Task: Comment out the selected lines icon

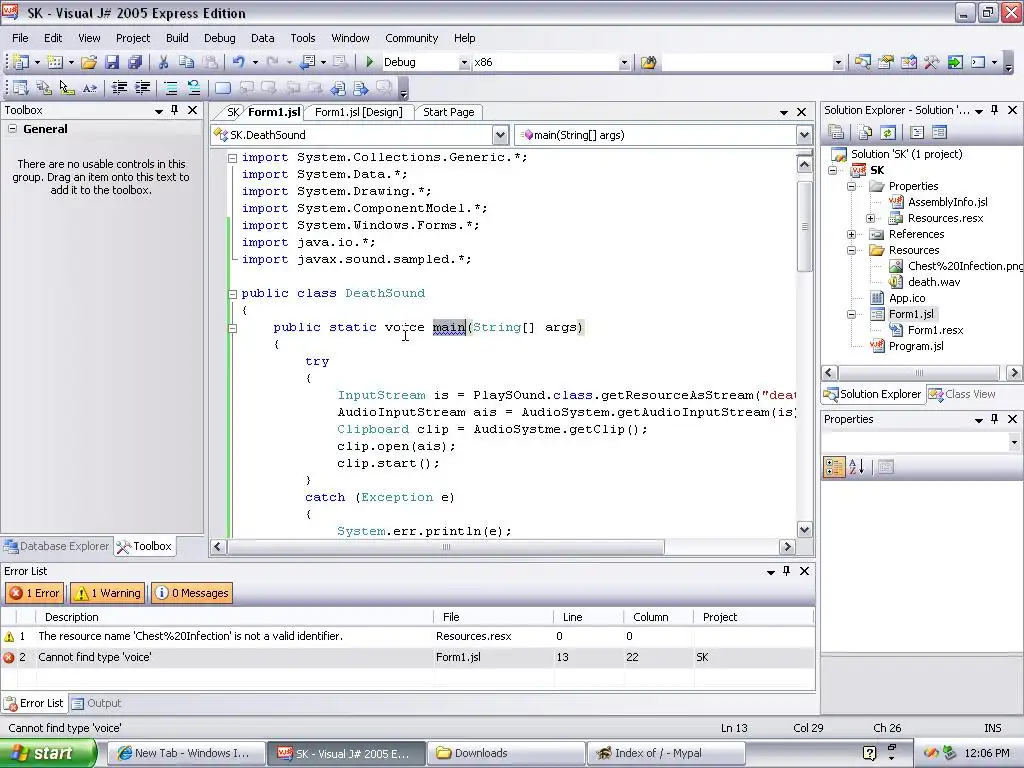Action: point(170,88)
